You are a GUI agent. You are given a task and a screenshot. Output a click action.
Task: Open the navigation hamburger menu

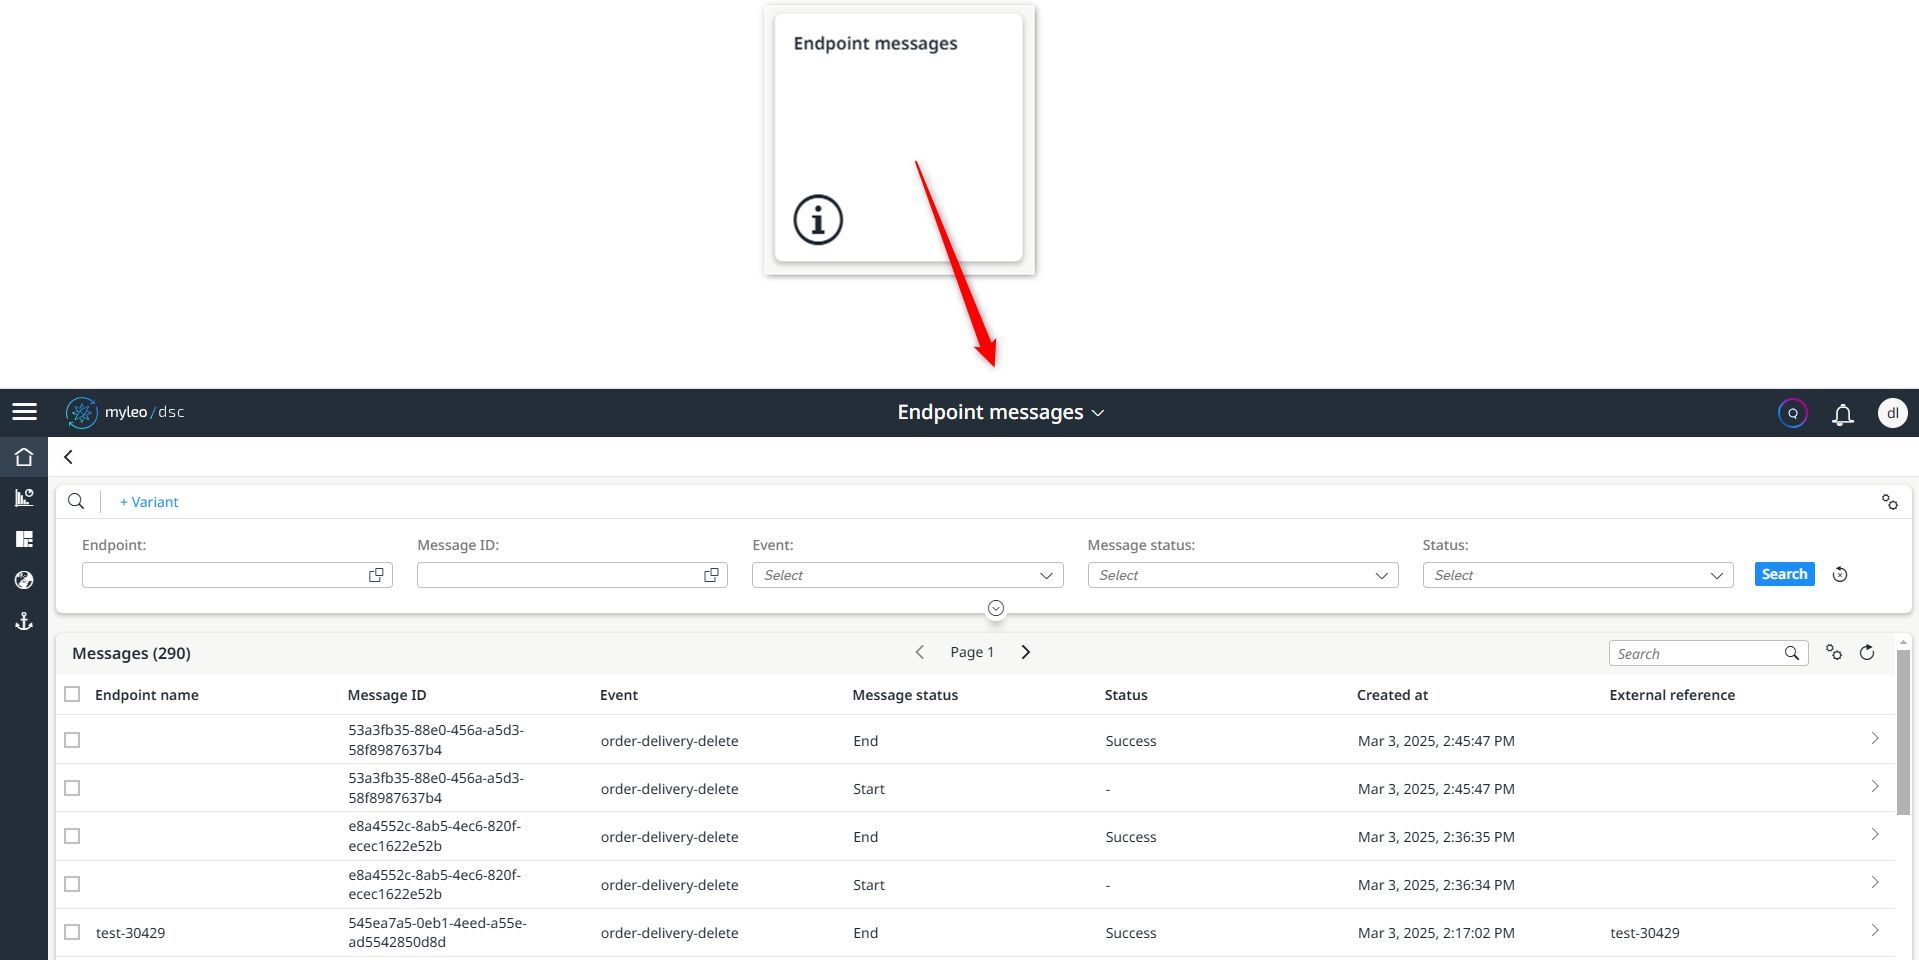(x=25, y=412)
